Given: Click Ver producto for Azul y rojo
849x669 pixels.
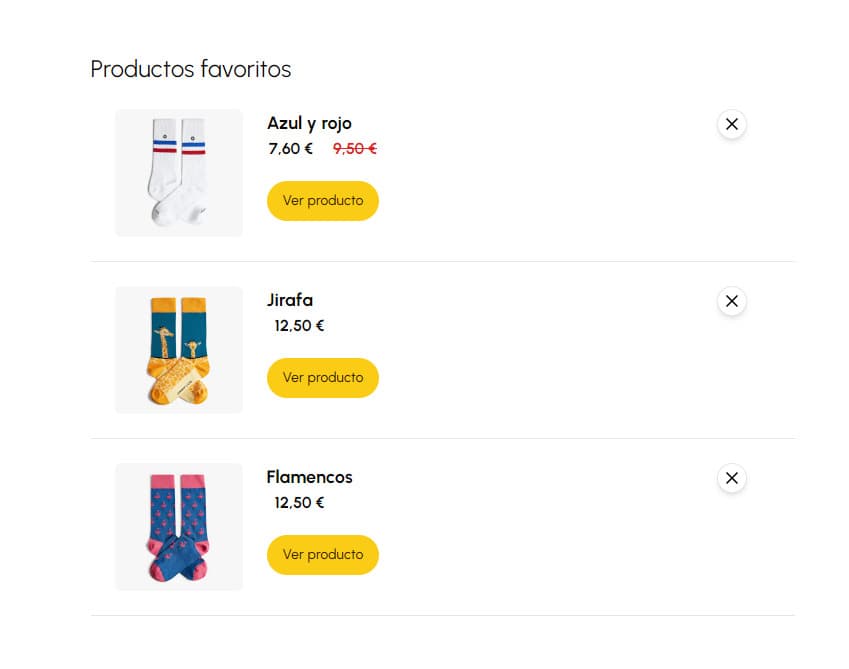Looking at the screenshot, I should 322,201.
